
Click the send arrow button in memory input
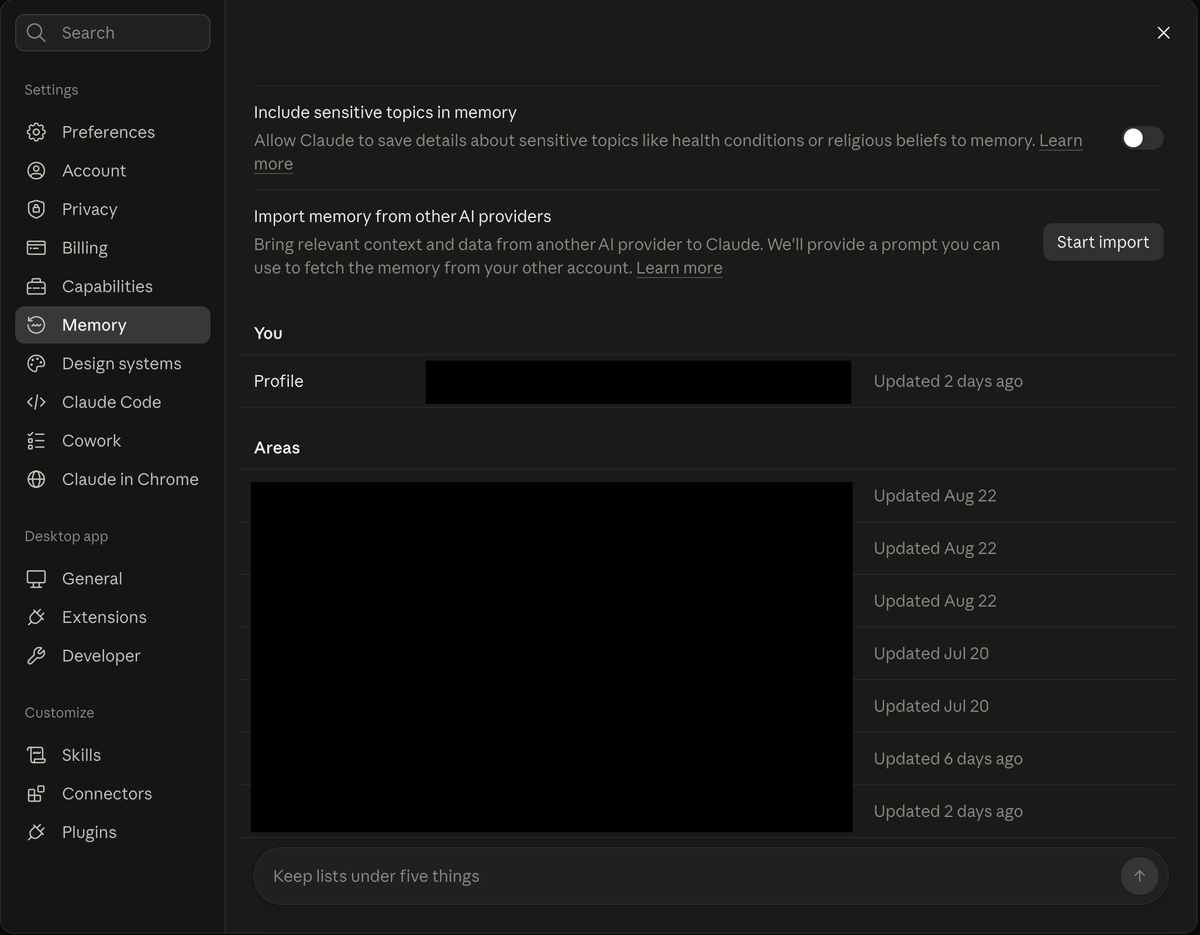pos(1139,876)
